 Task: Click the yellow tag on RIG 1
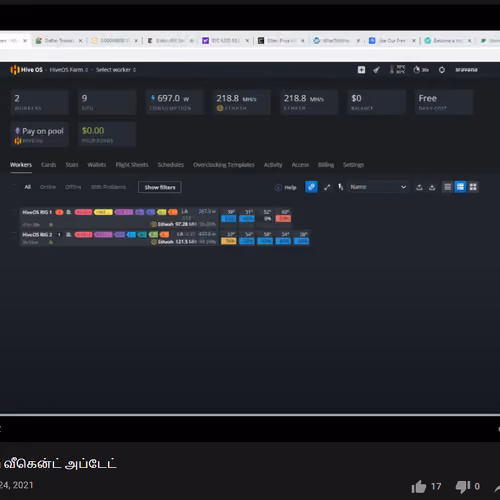click(103, 212)
